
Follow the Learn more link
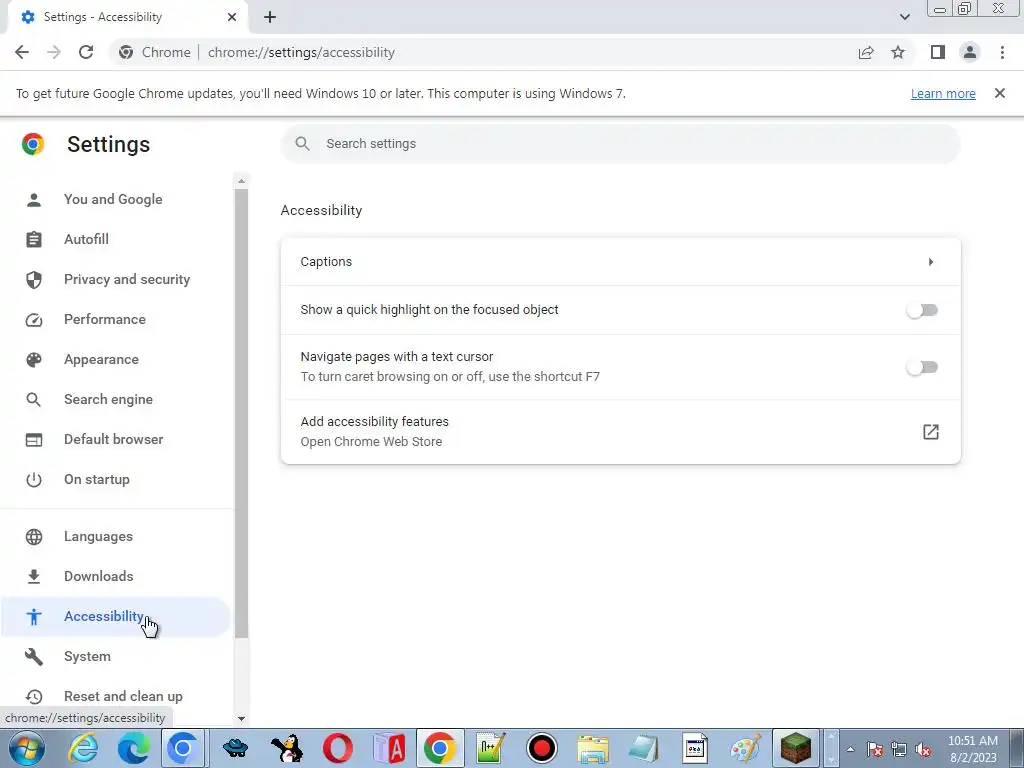click(x=943, y=93)
